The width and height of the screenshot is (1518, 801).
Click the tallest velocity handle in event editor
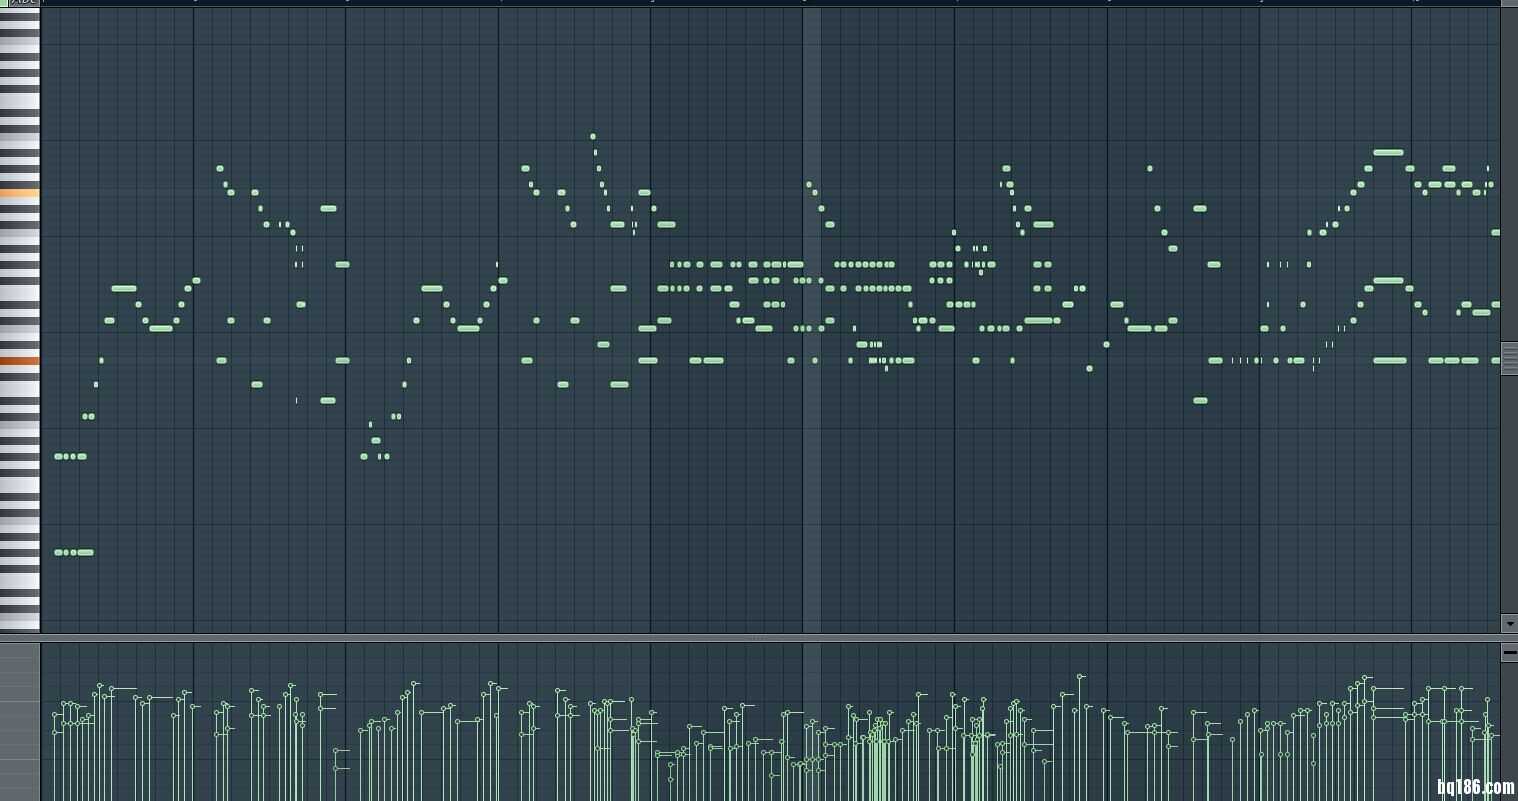pos(1081,677)
